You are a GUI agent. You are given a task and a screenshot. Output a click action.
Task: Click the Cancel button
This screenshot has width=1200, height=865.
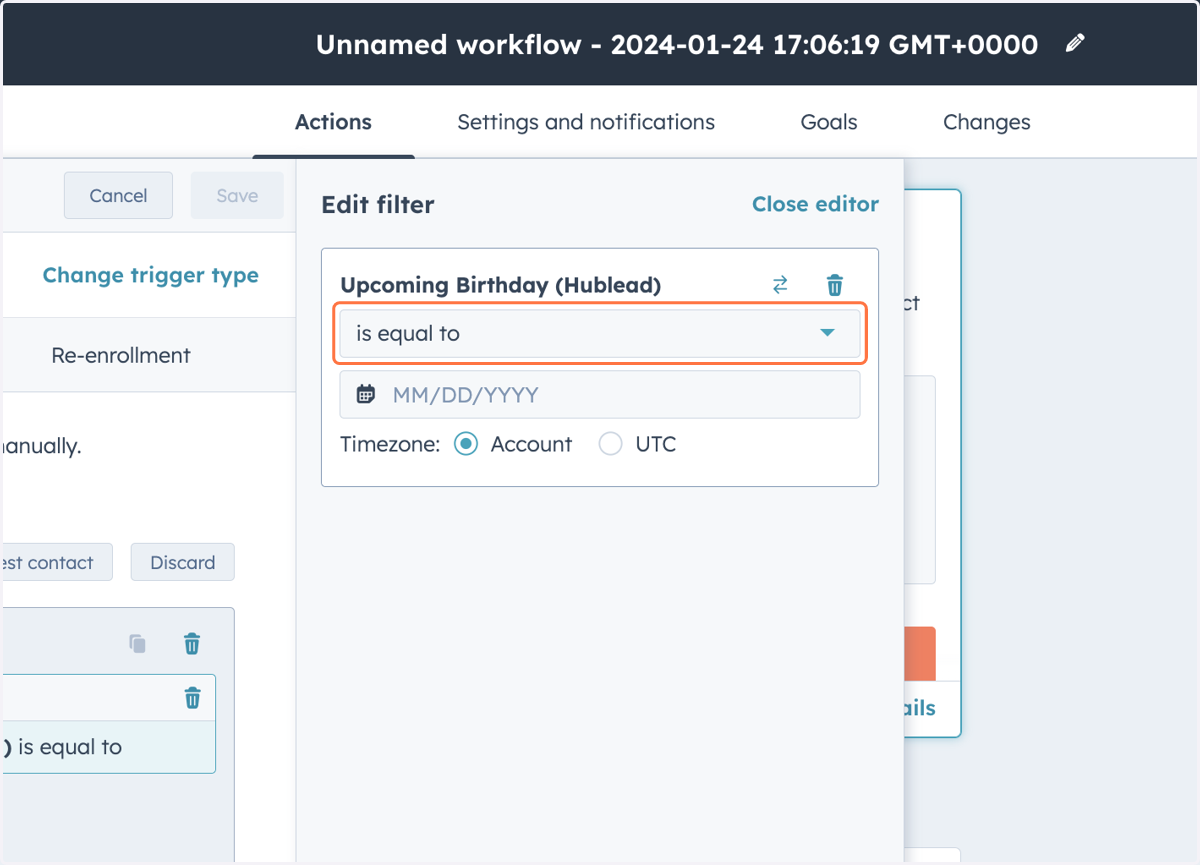118,195
